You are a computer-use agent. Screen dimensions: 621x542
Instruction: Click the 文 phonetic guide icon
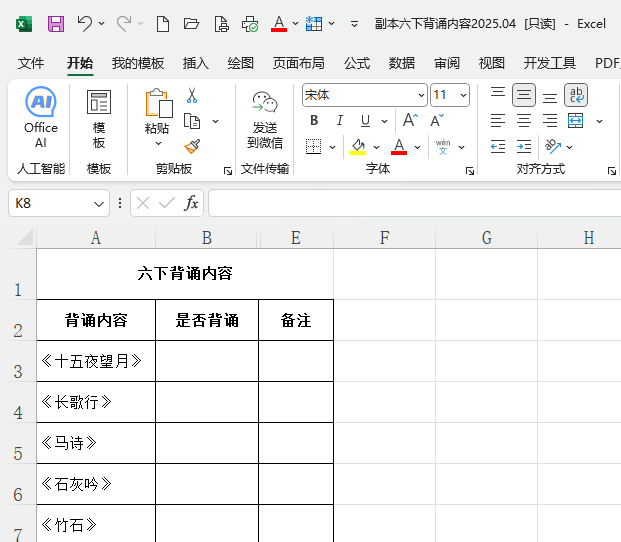click(443, 147)
